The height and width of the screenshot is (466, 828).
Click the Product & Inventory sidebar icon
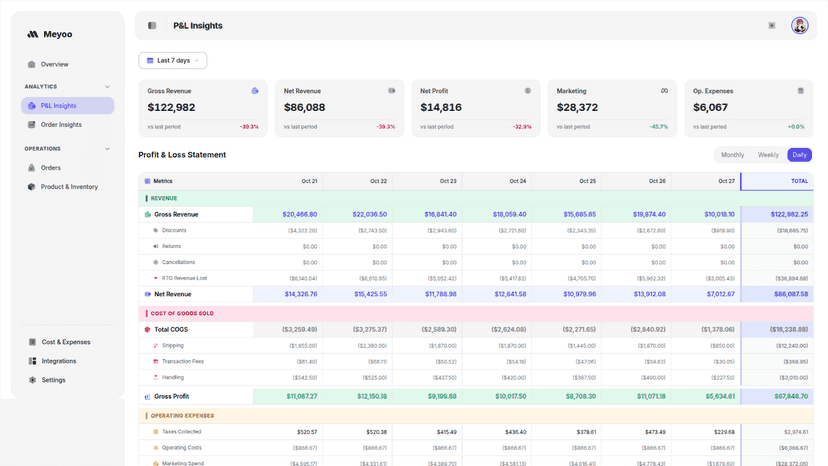click(x=32, y=187)
